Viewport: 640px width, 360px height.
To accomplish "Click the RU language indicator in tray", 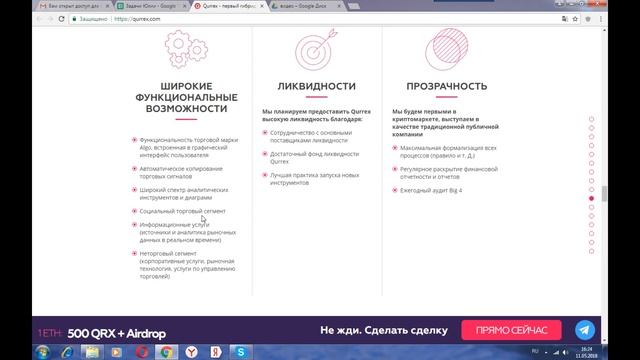I will click(x=535, y=351).
